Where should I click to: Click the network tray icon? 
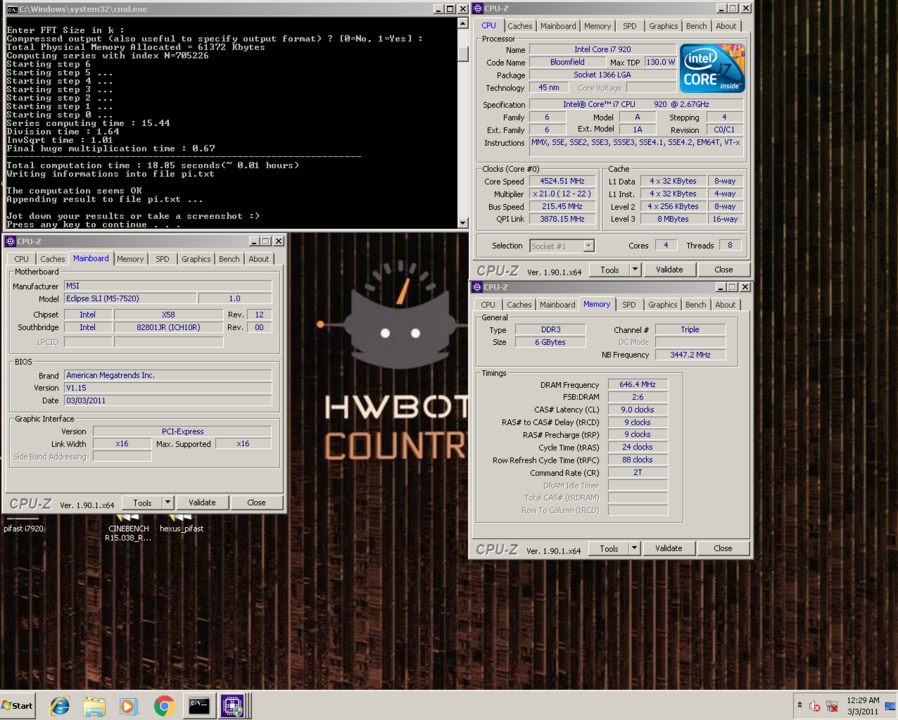[x=832, y=706]
